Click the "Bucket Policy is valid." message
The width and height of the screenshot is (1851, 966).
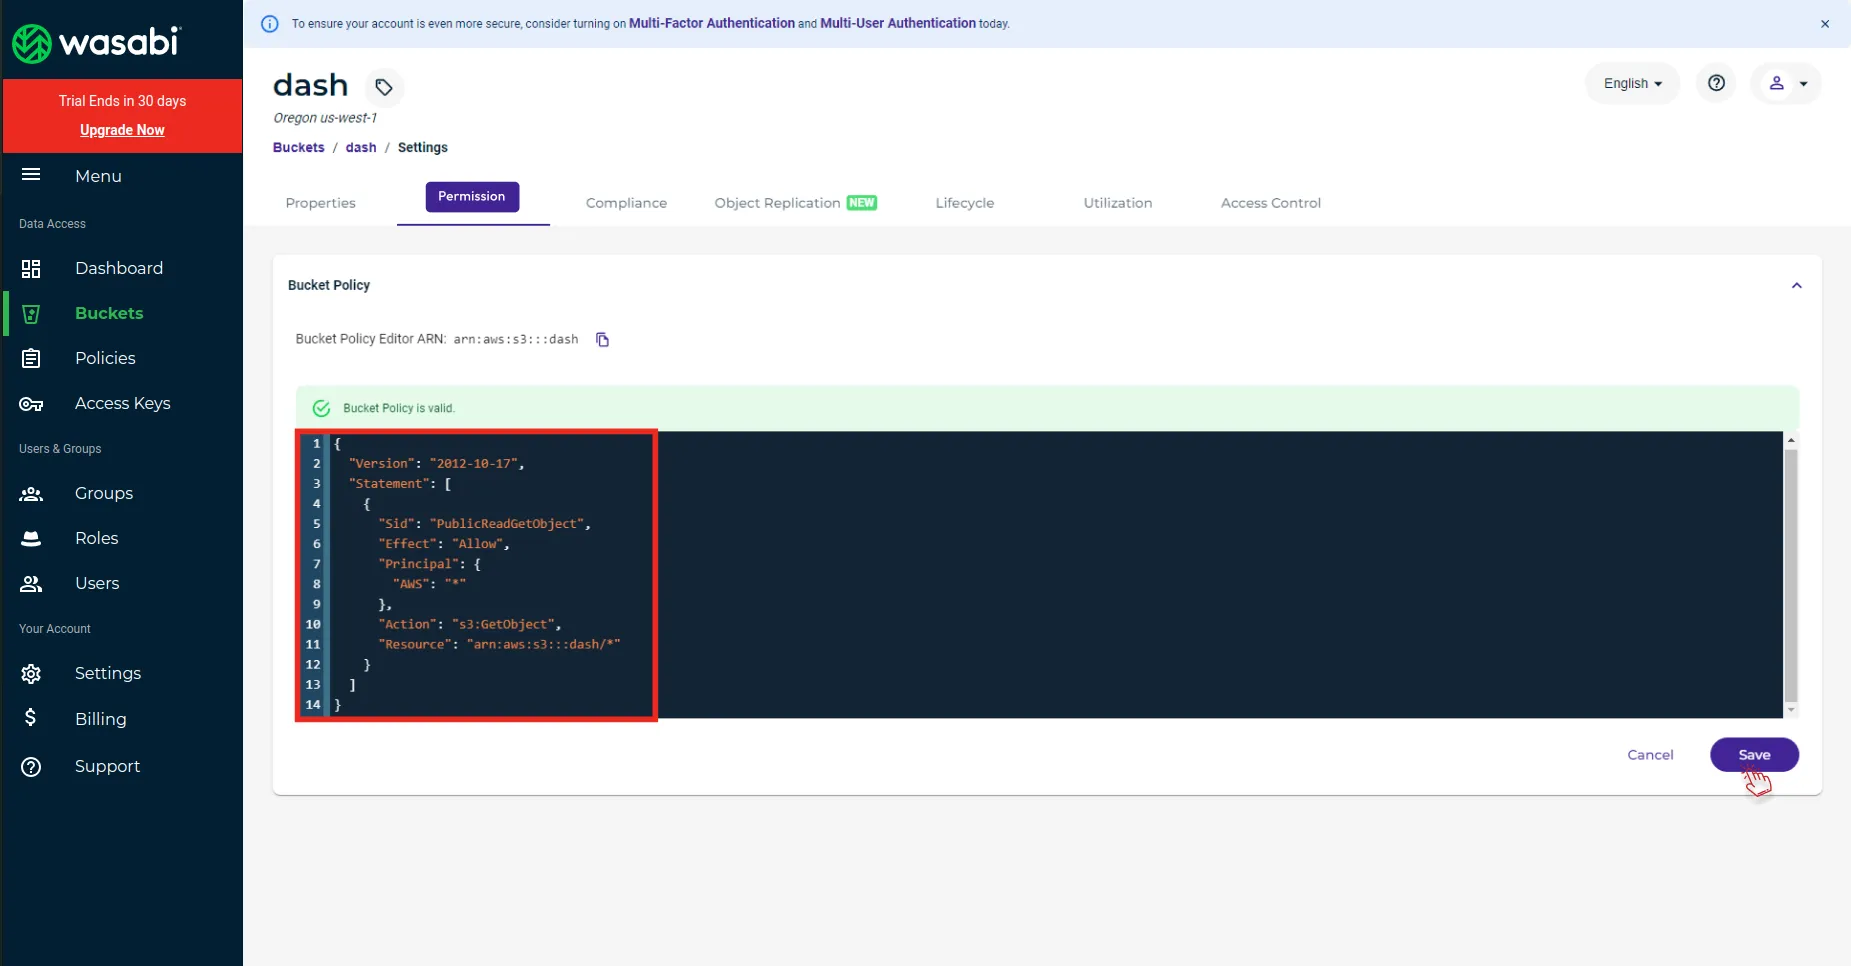coord(399,408)
